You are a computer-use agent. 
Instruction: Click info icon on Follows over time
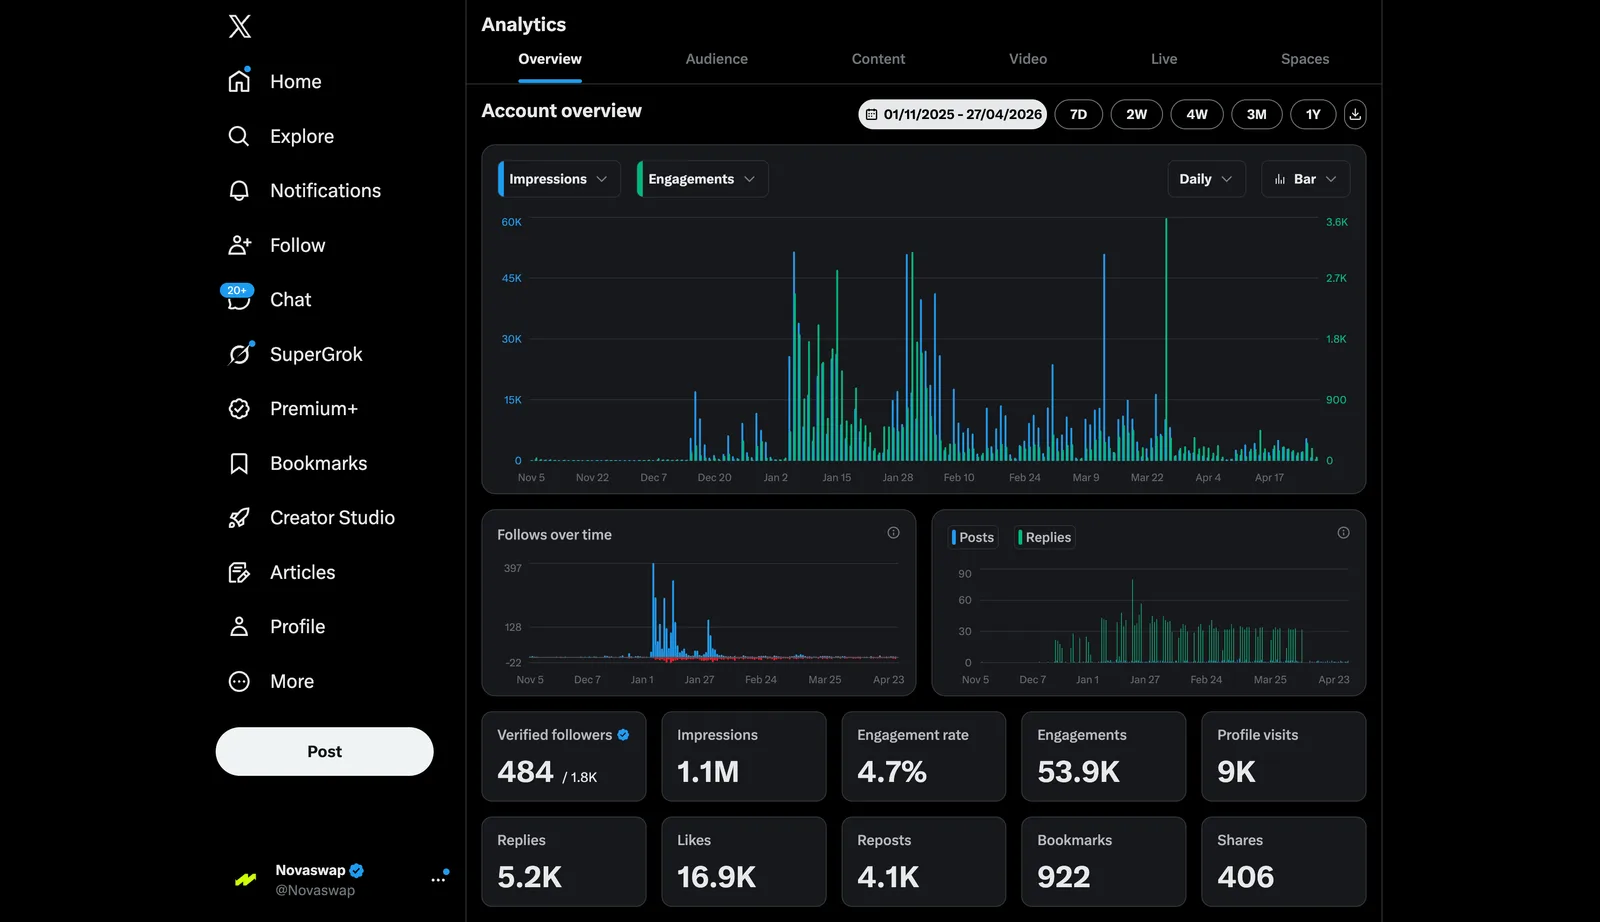[x=893, y=533]
